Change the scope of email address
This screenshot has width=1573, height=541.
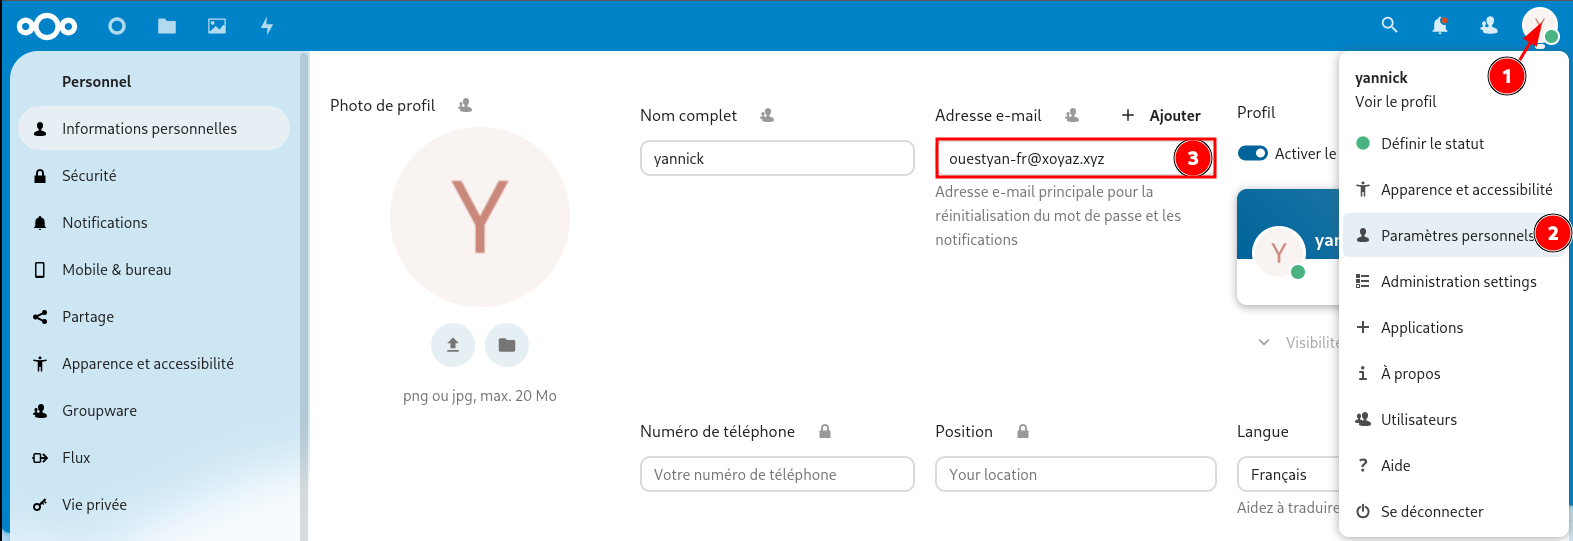1072,116
